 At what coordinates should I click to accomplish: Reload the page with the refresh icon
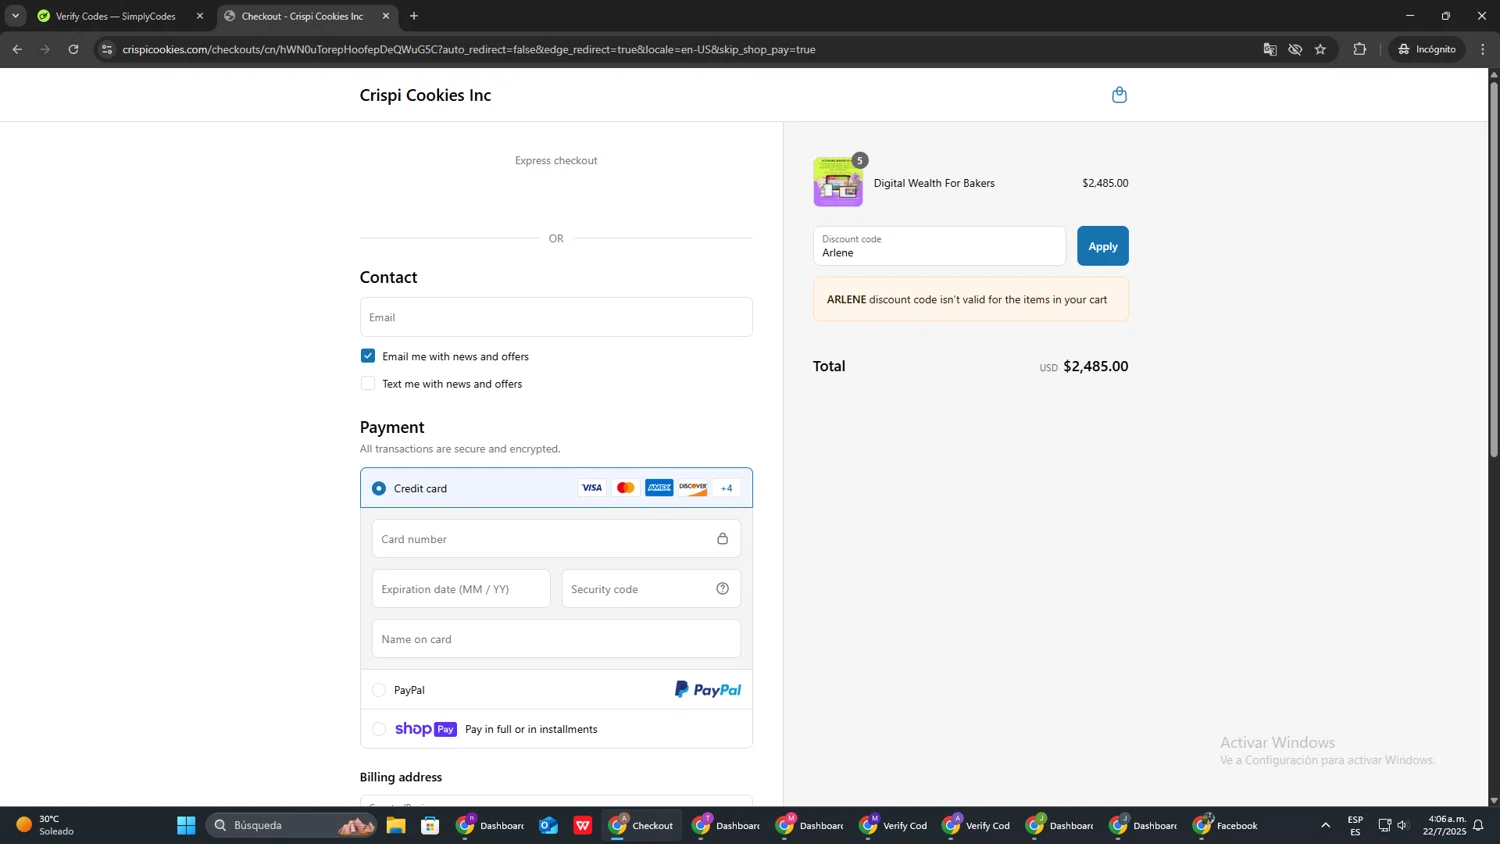point(73,49)
